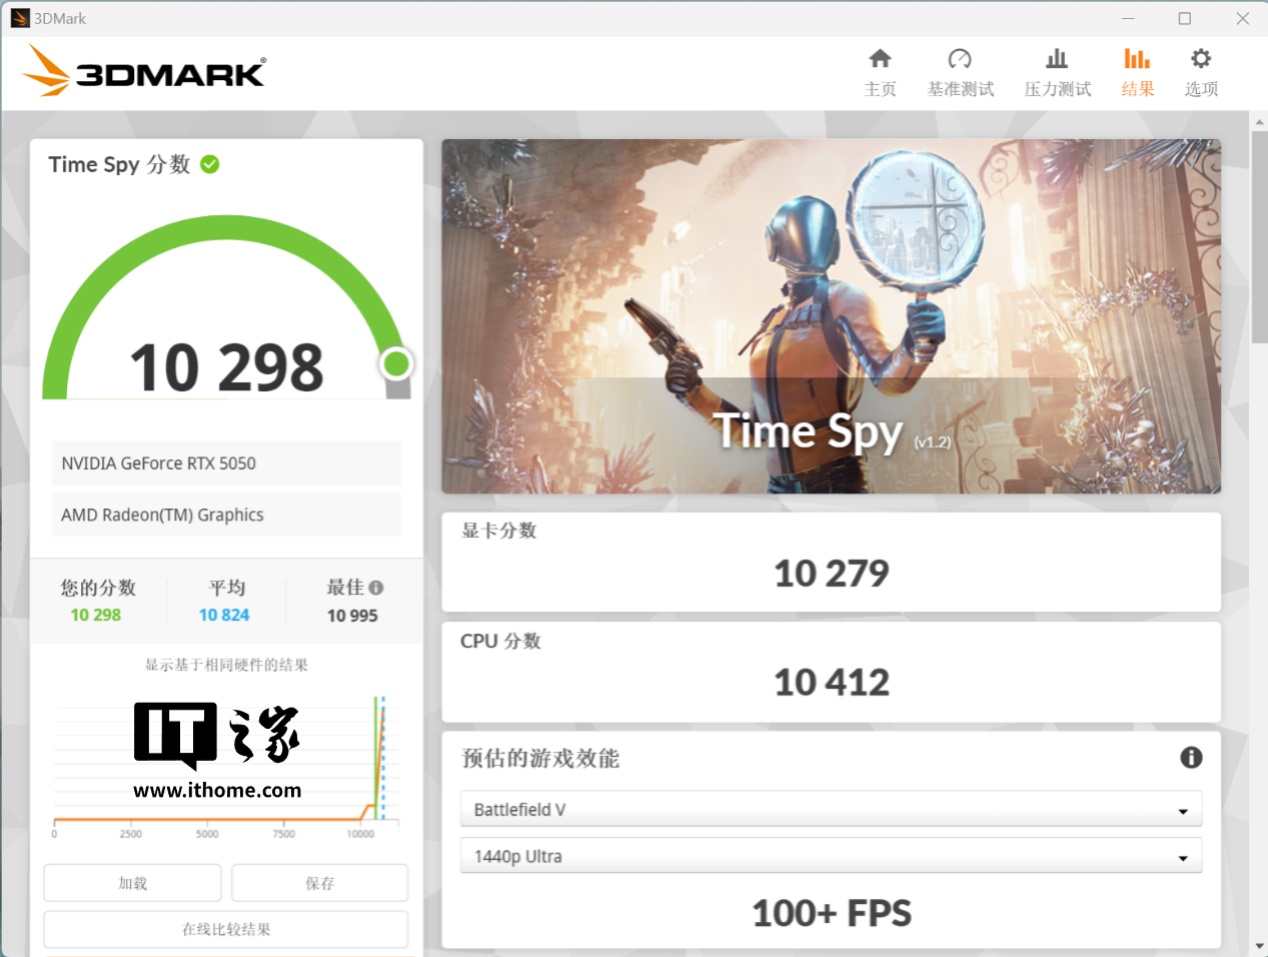
Task: Maximize the 3DMark window
Action: point(1185,18)
